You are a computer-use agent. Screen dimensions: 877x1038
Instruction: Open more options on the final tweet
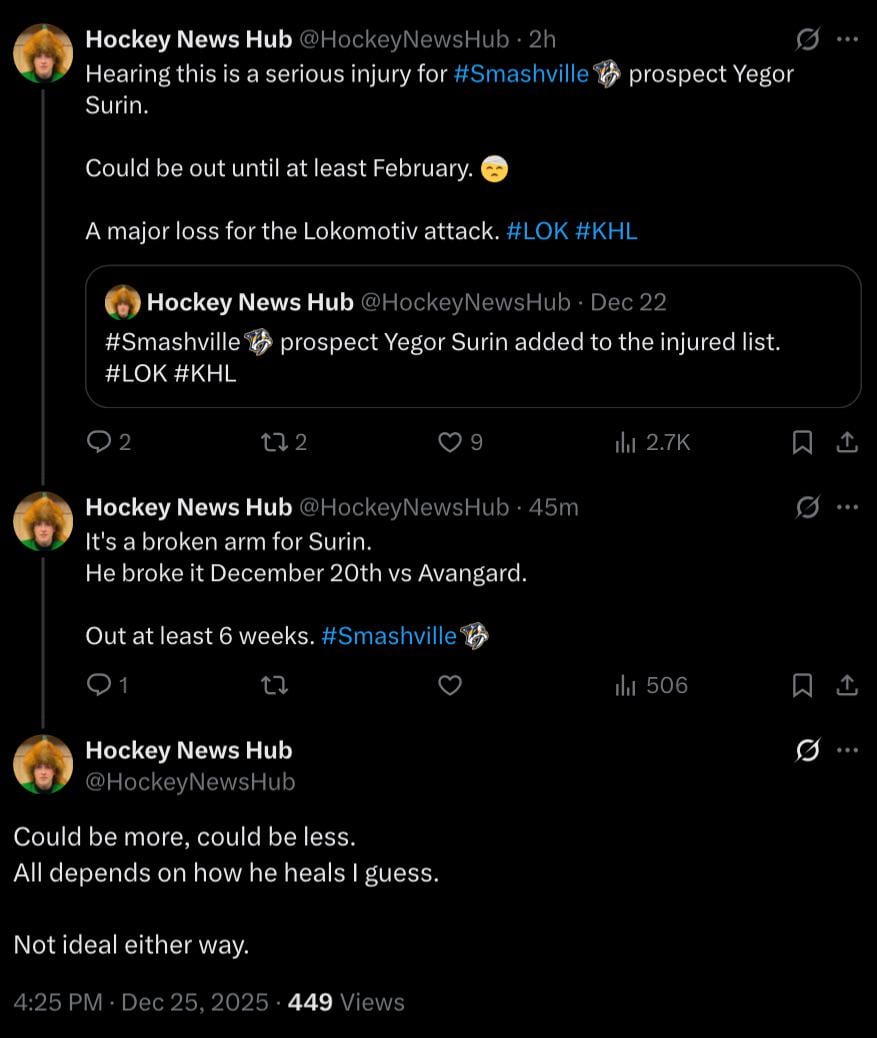click(847, 751)
